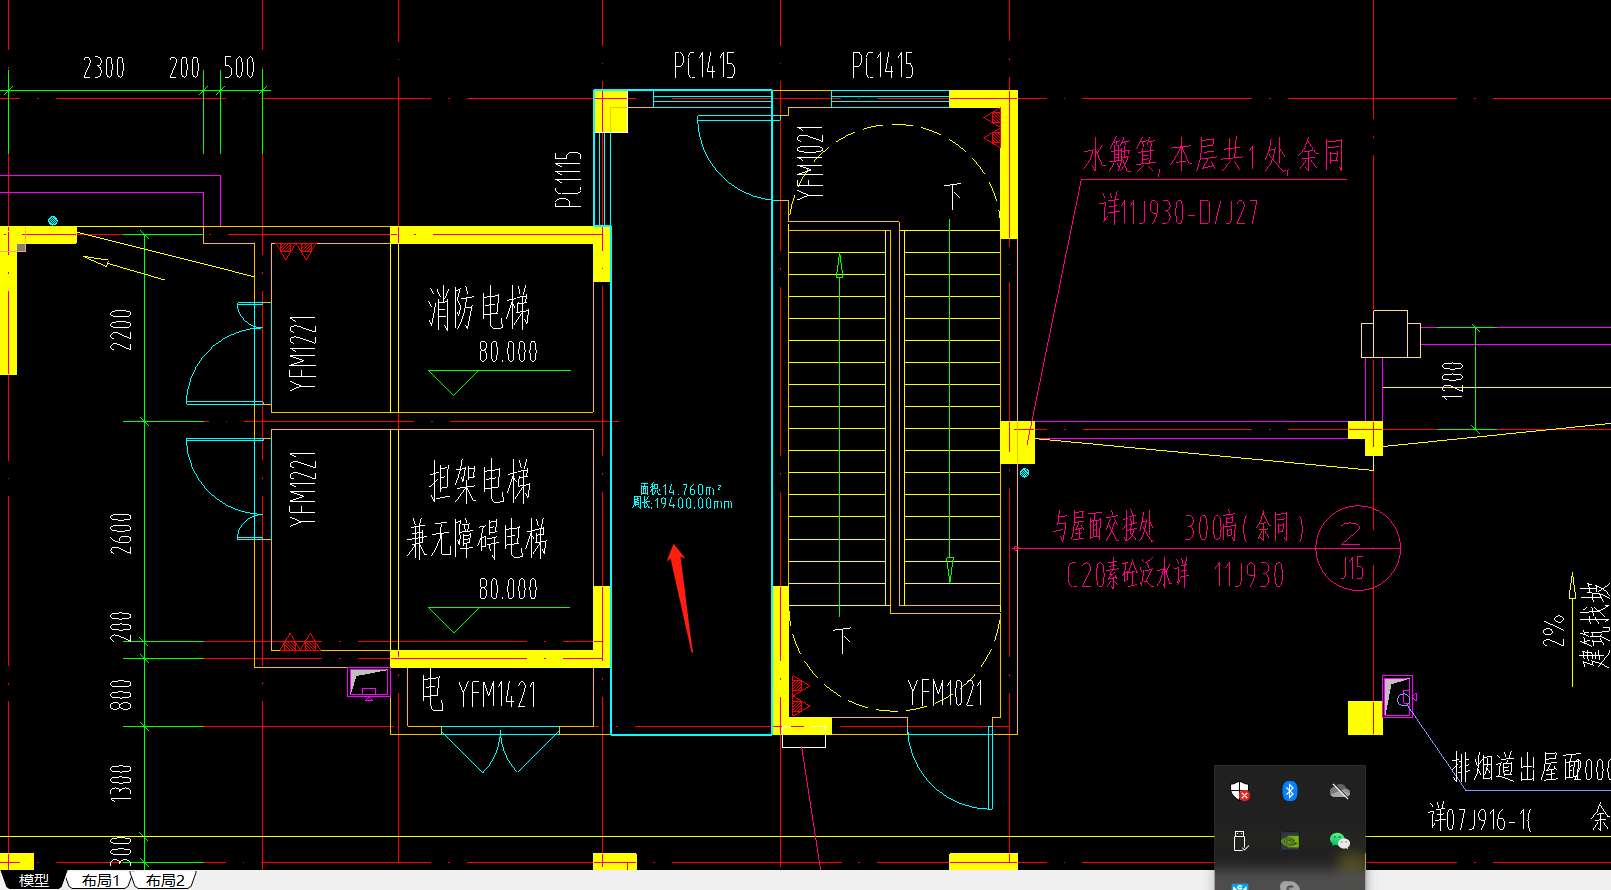Select the 担架电梯 text label
This screenshot has height=890, width=1611.
coord(480,482)
